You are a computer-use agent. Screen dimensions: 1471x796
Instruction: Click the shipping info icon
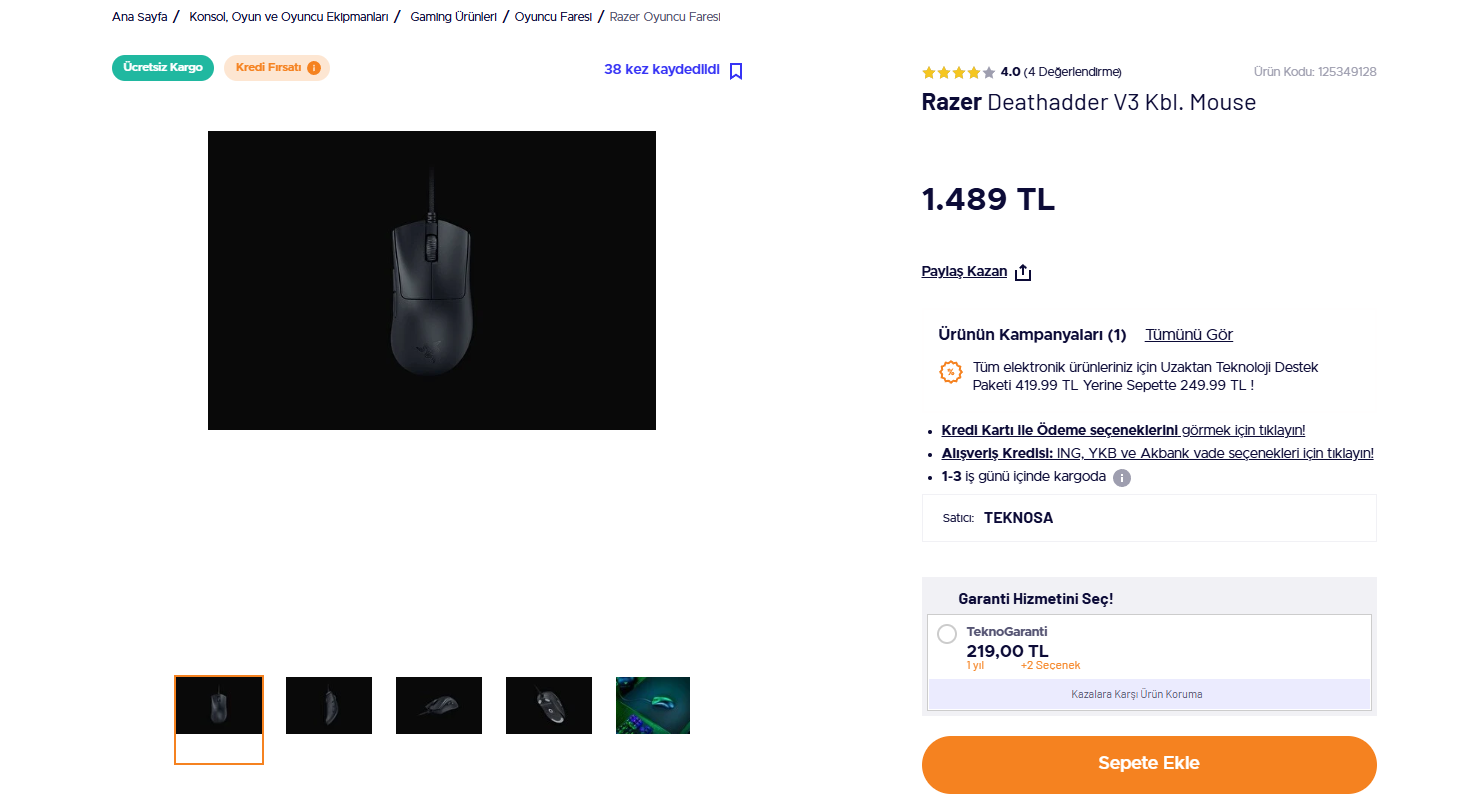(1122, 478)
